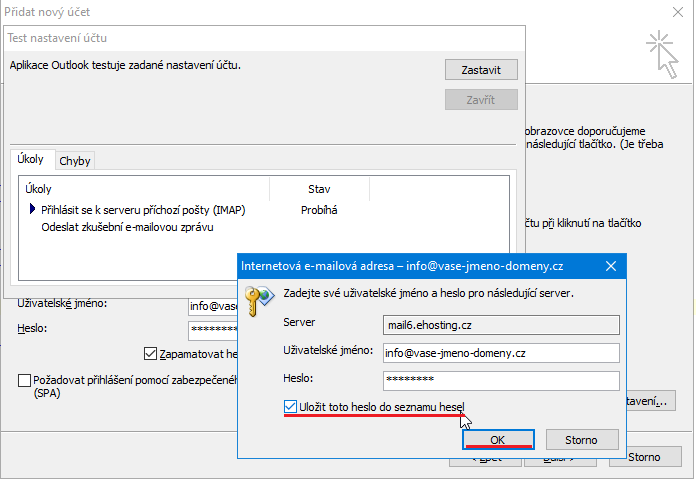Screen dimensions: 696x480
Task: Close the internet e-mail address password dialog
Action: click(611, 266)
